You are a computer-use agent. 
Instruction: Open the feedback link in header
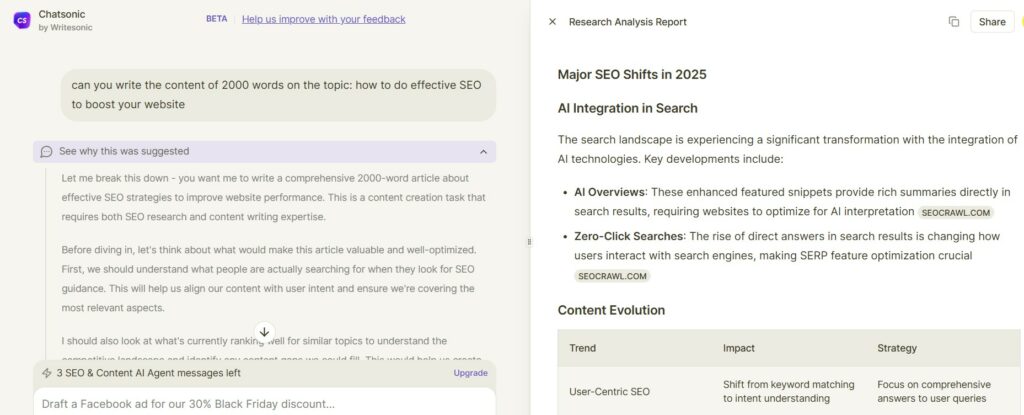(x=323, y=19)
